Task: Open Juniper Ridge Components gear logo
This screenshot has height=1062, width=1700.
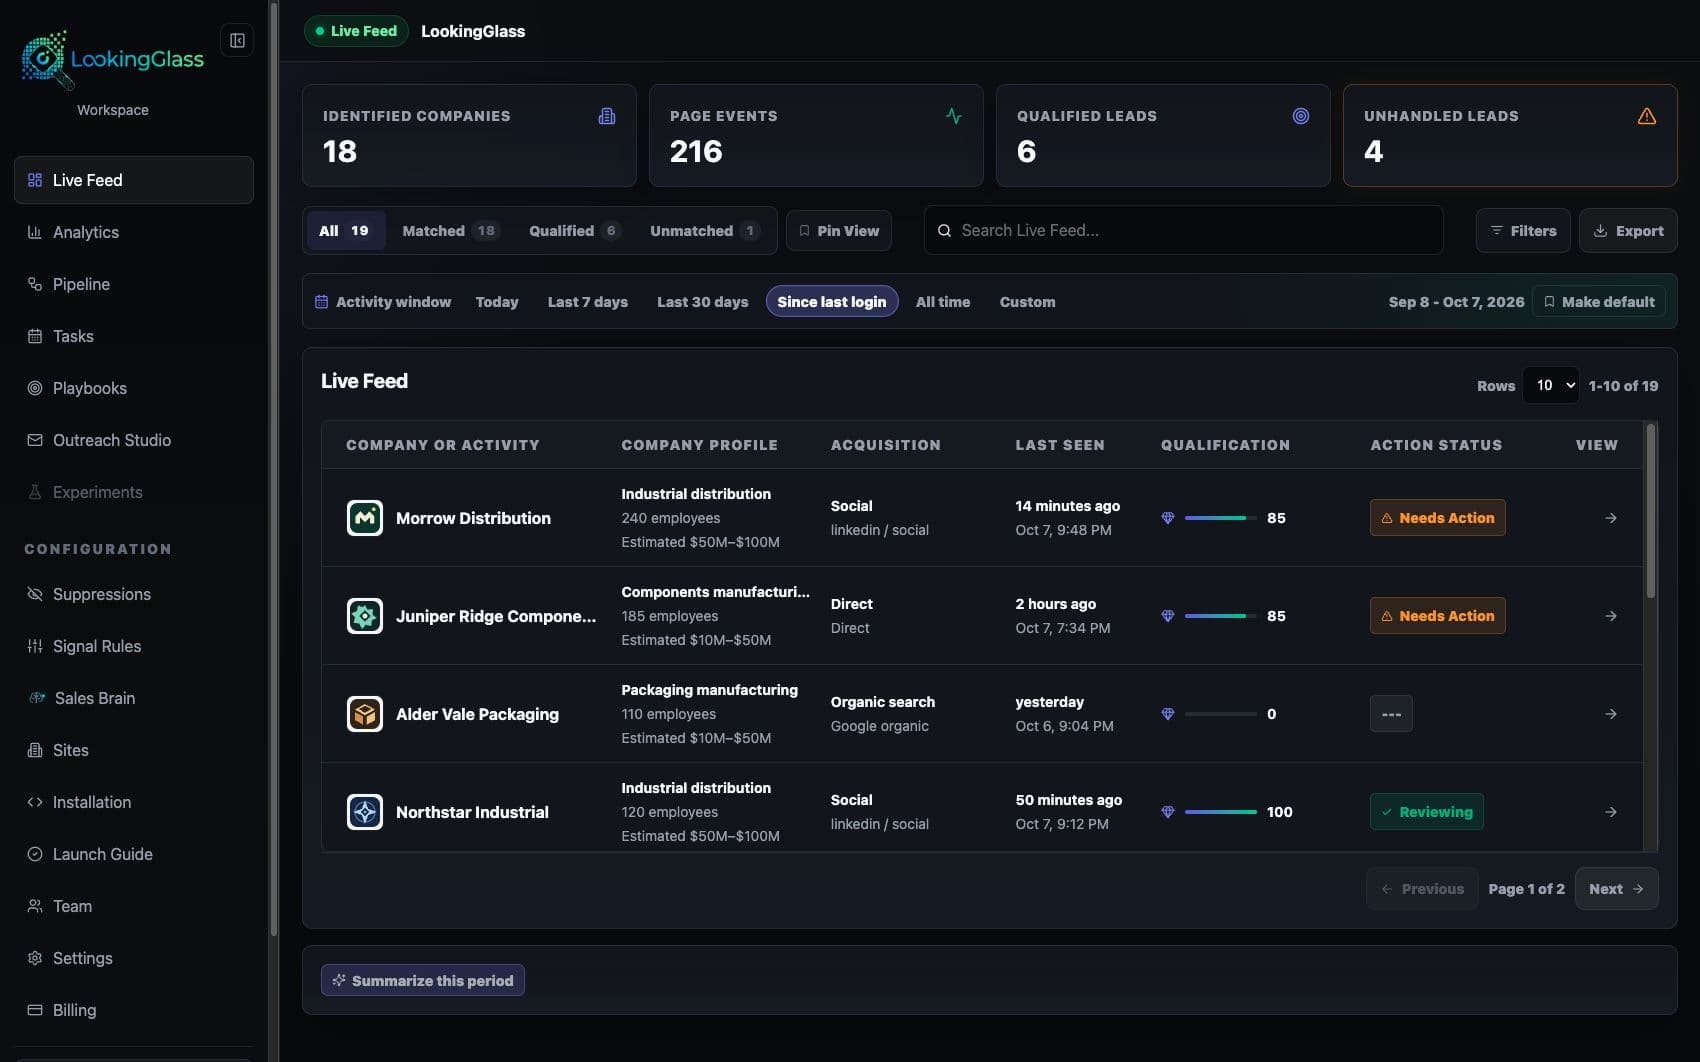Action: click(x=365, y=616)
